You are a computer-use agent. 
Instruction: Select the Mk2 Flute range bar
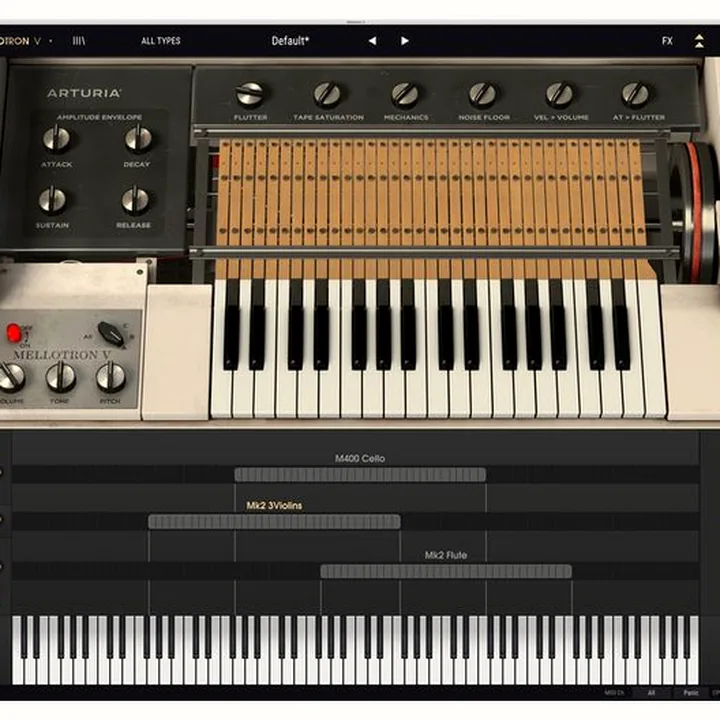pyautogui.click(x=446, y=572)
